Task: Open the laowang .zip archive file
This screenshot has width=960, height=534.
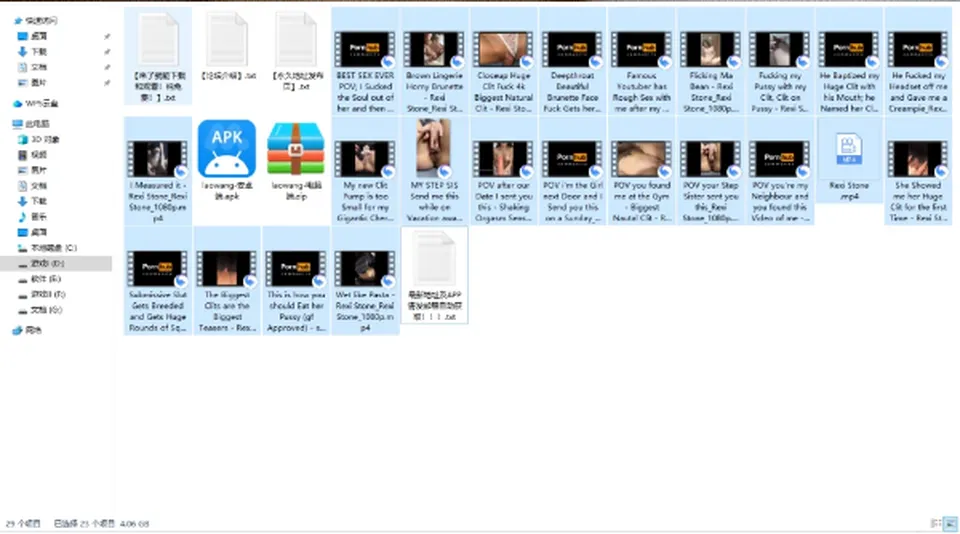Action: tap(296, 160)
